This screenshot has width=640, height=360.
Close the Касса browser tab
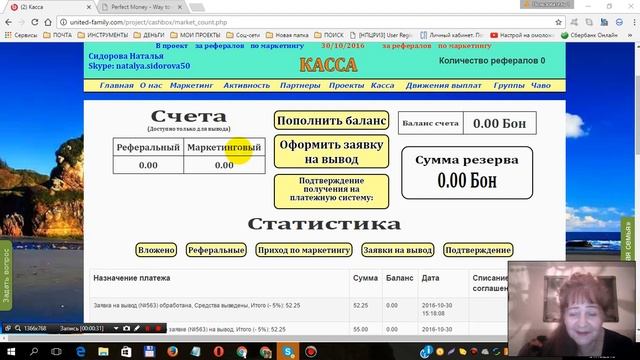(x=89, y=7)
